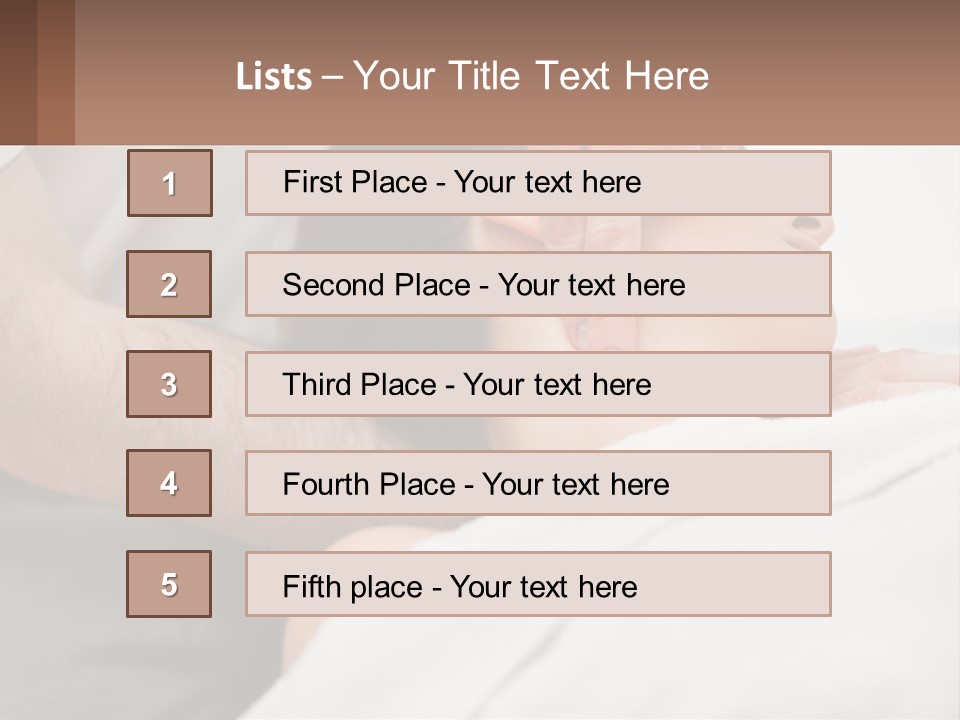This screenshot has height=720, width=960.
Task: Click the text 'Fourth Place - Your text here'
Action: 476,484
